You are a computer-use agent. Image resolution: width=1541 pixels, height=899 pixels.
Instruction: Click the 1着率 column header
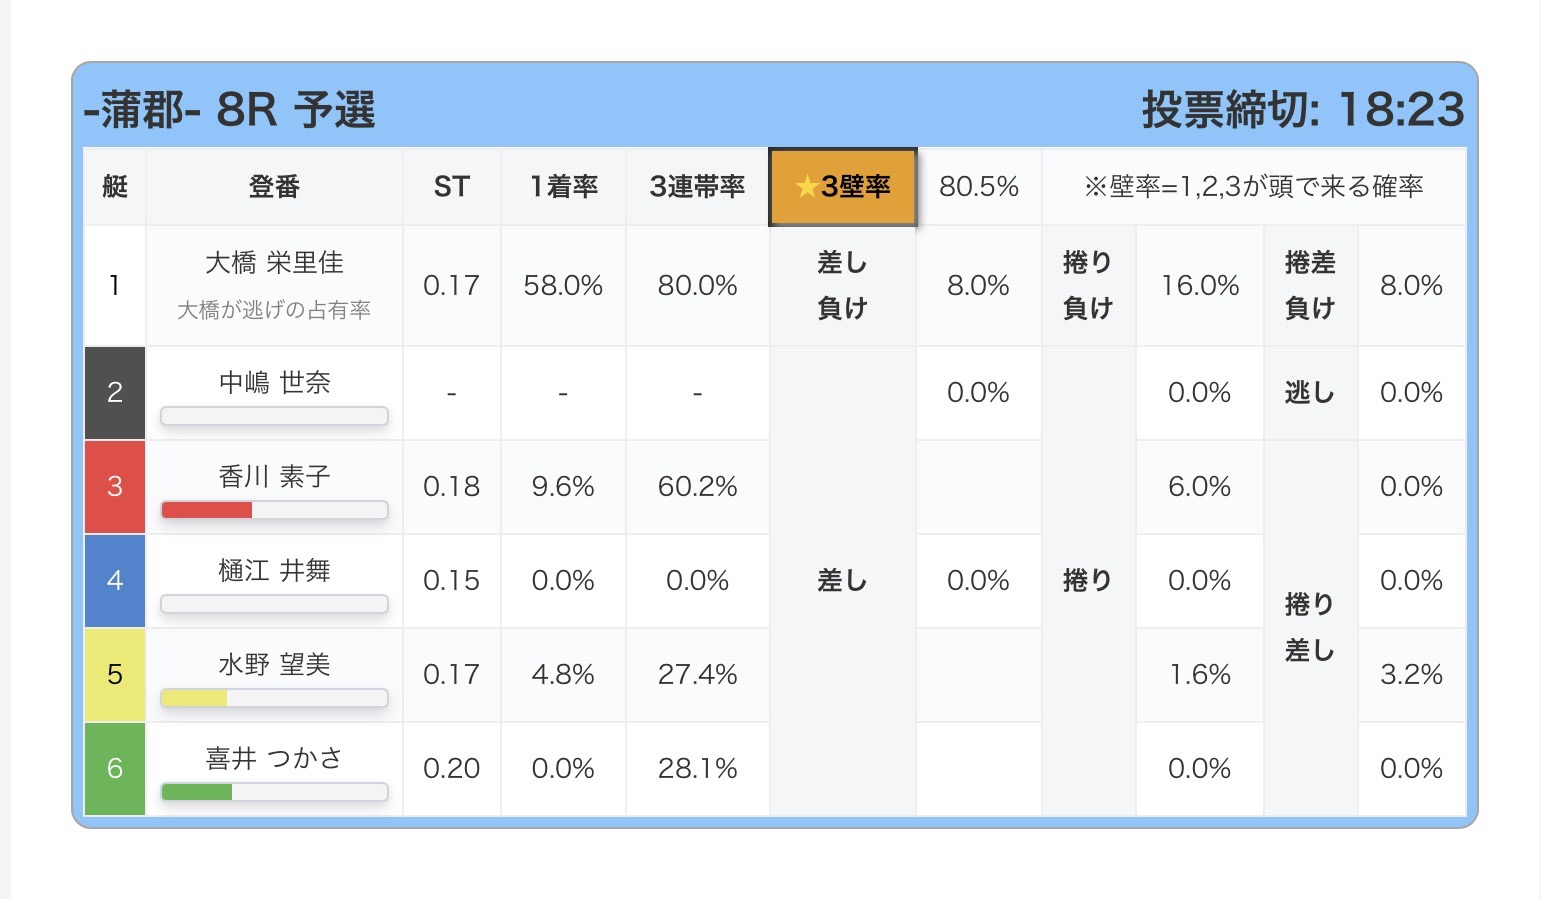tap(563, 187)
